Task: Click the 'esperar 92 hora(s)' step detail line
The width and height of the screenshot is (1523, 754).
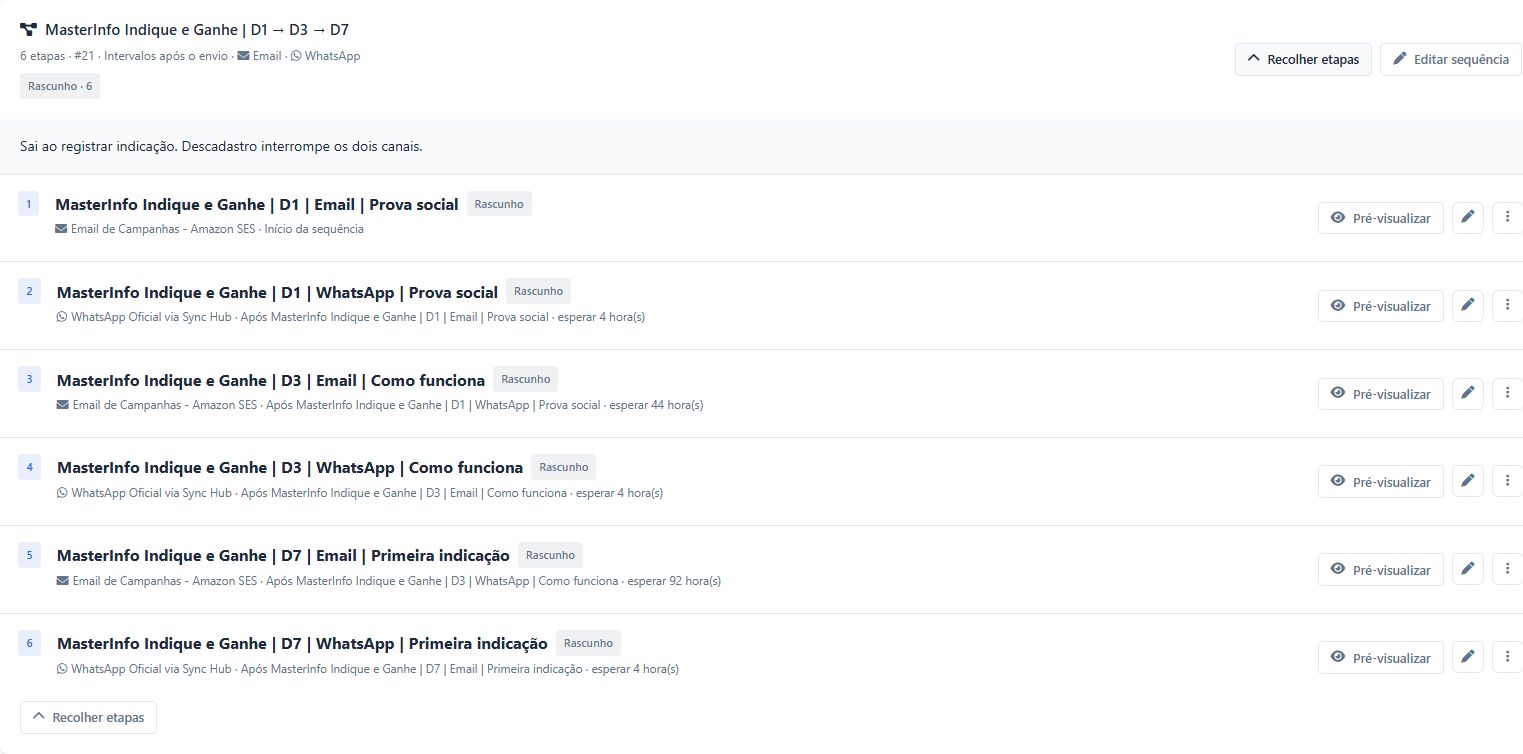Action: [x=389, y=581]
